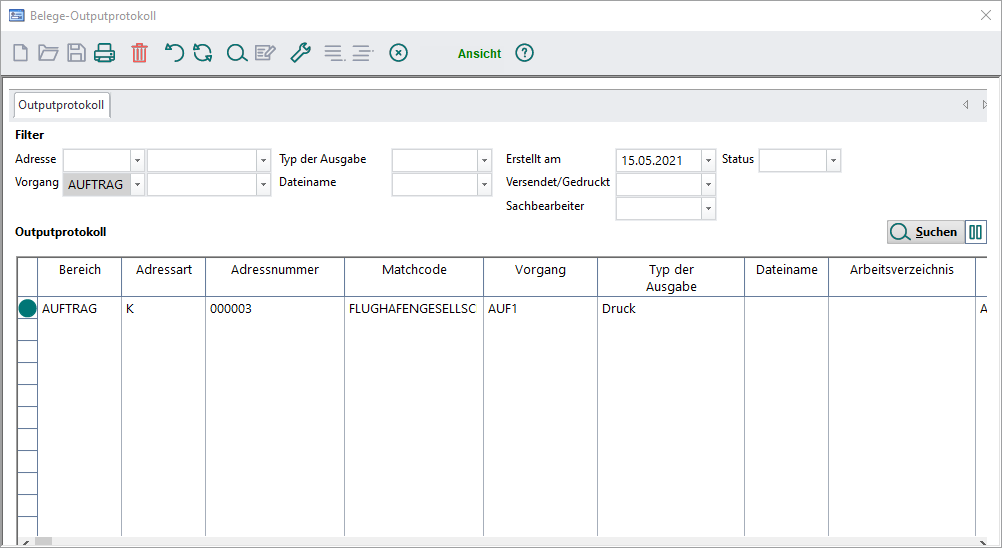The height and width of the screenshot is (548, 1002).
Task: Switch to the Outputprotokoll tab
Action: coord(61,105)
